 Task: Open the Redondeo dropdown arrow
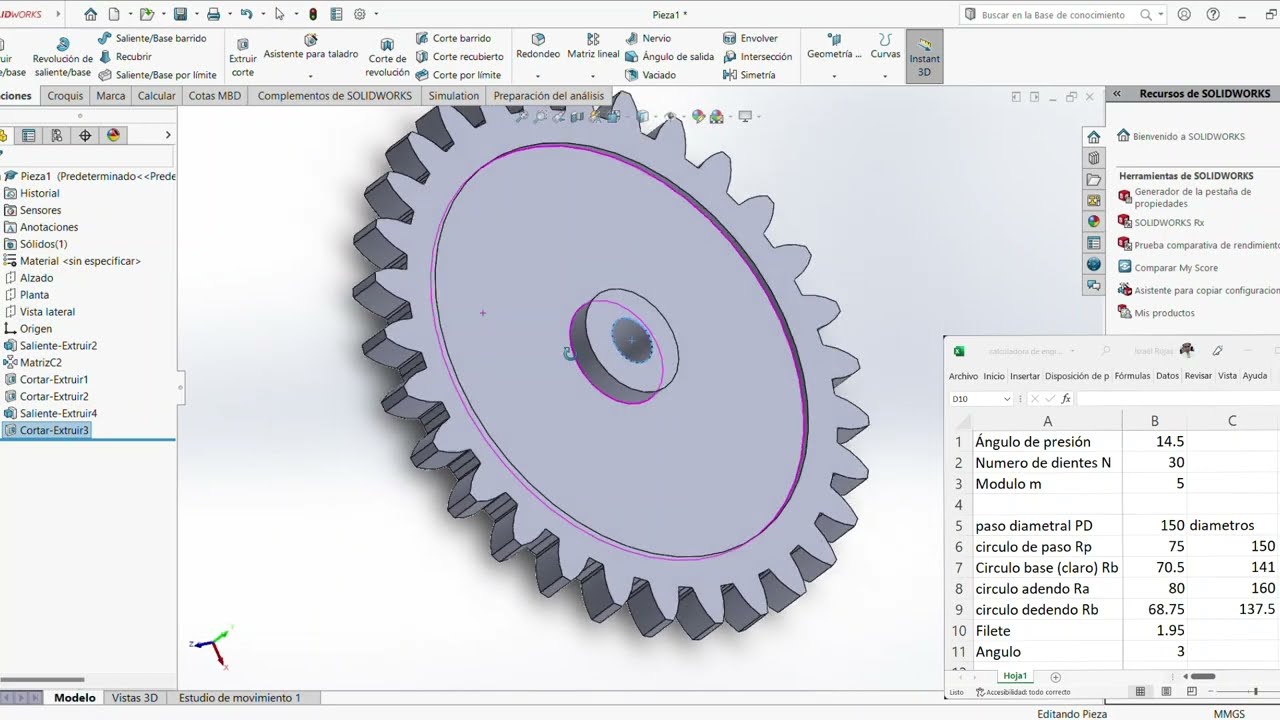538,76
